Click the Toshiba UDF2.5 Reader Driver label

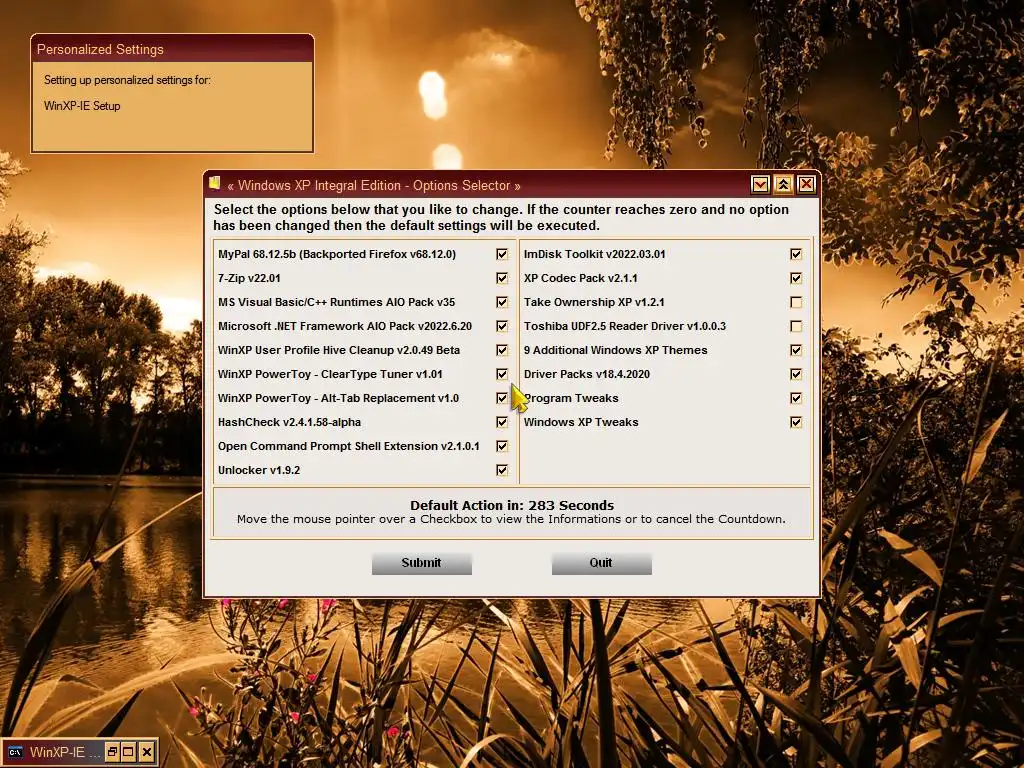tap(624, 326)
